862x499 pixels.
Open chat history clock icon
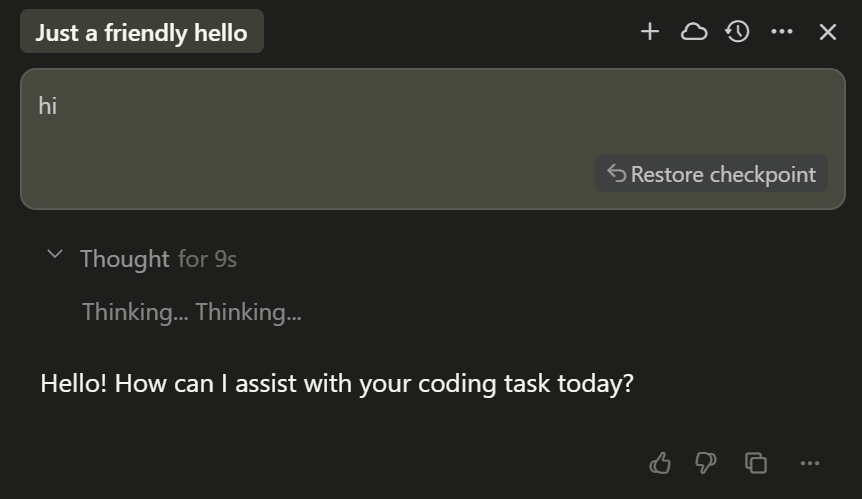click(738, 32)
